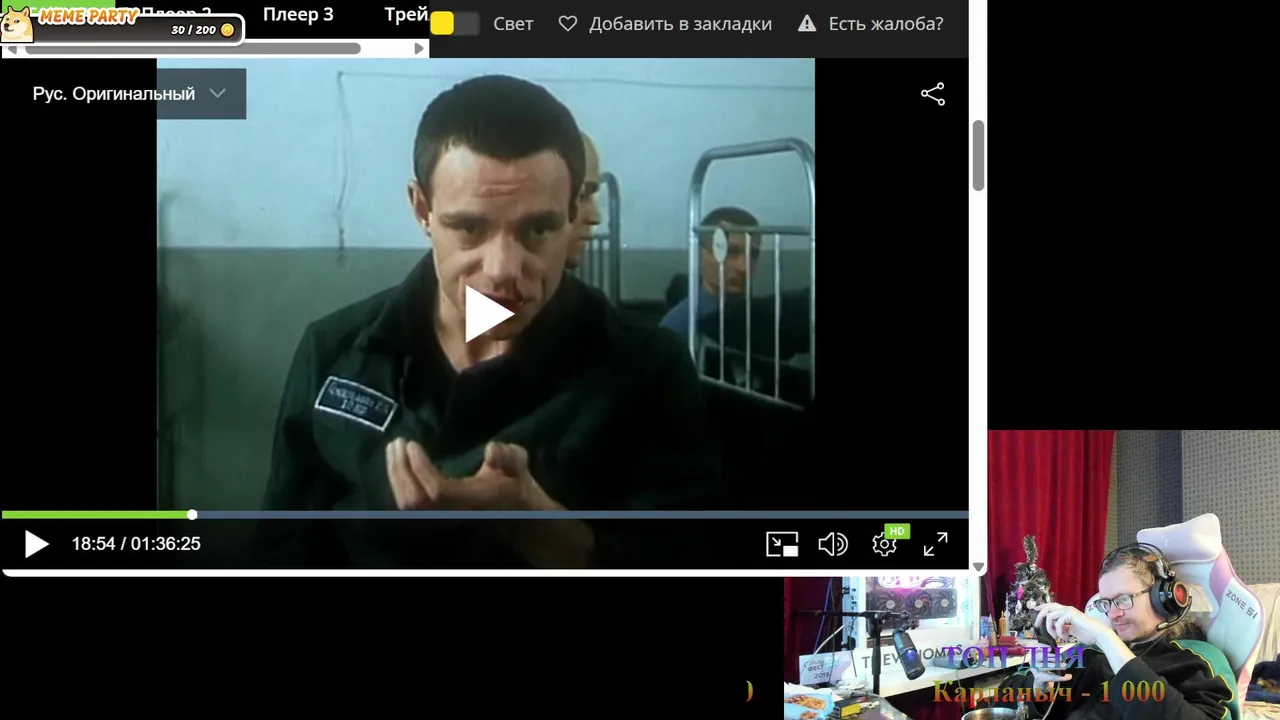
Task: Switch to the Плеер 3 tab
Action: point(298,14)
